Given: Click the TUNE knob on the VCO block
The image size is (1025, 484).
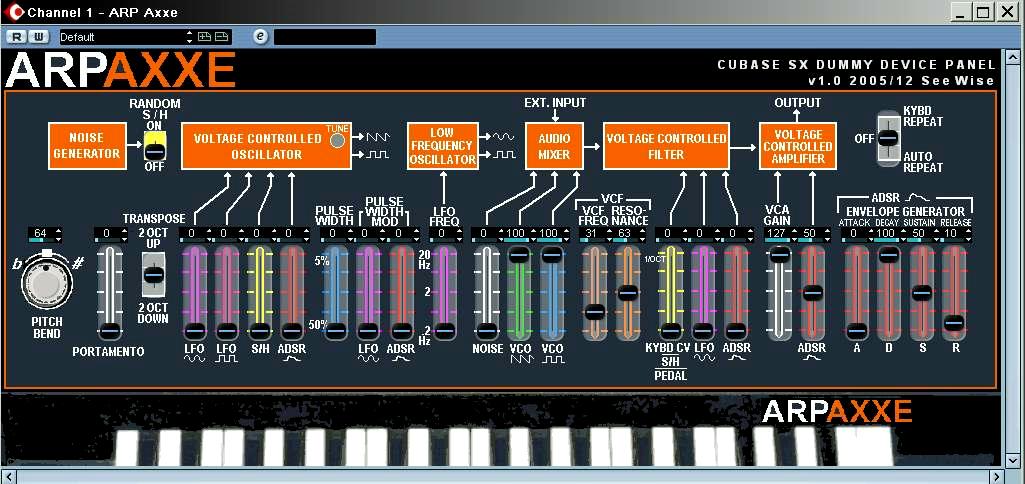Looking at the screenshot, I should coord(337,141).
